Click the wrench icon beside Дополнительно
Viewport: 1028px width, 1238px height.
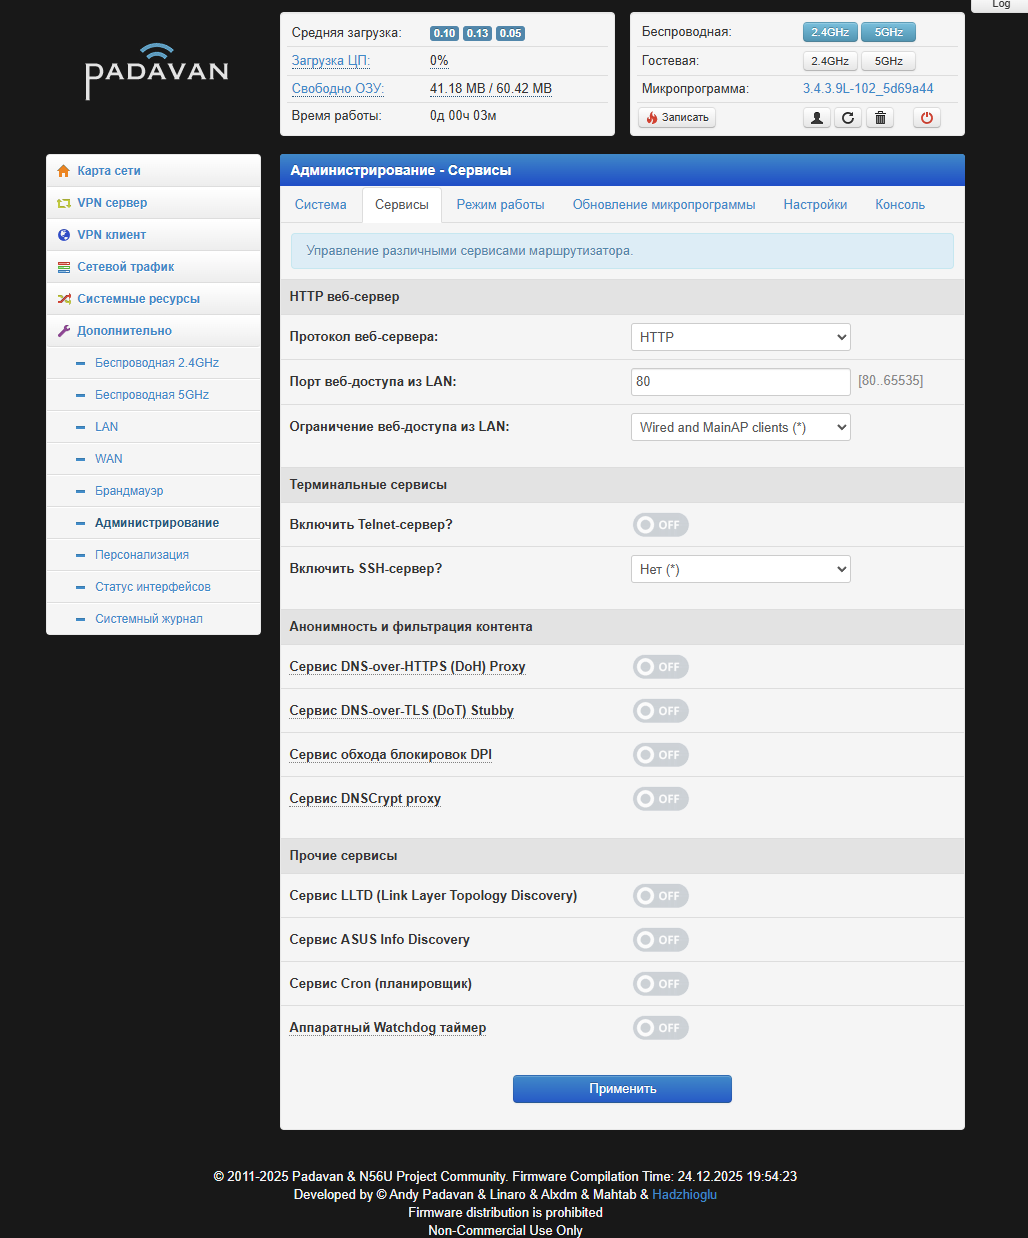click(x=64, y=331)
